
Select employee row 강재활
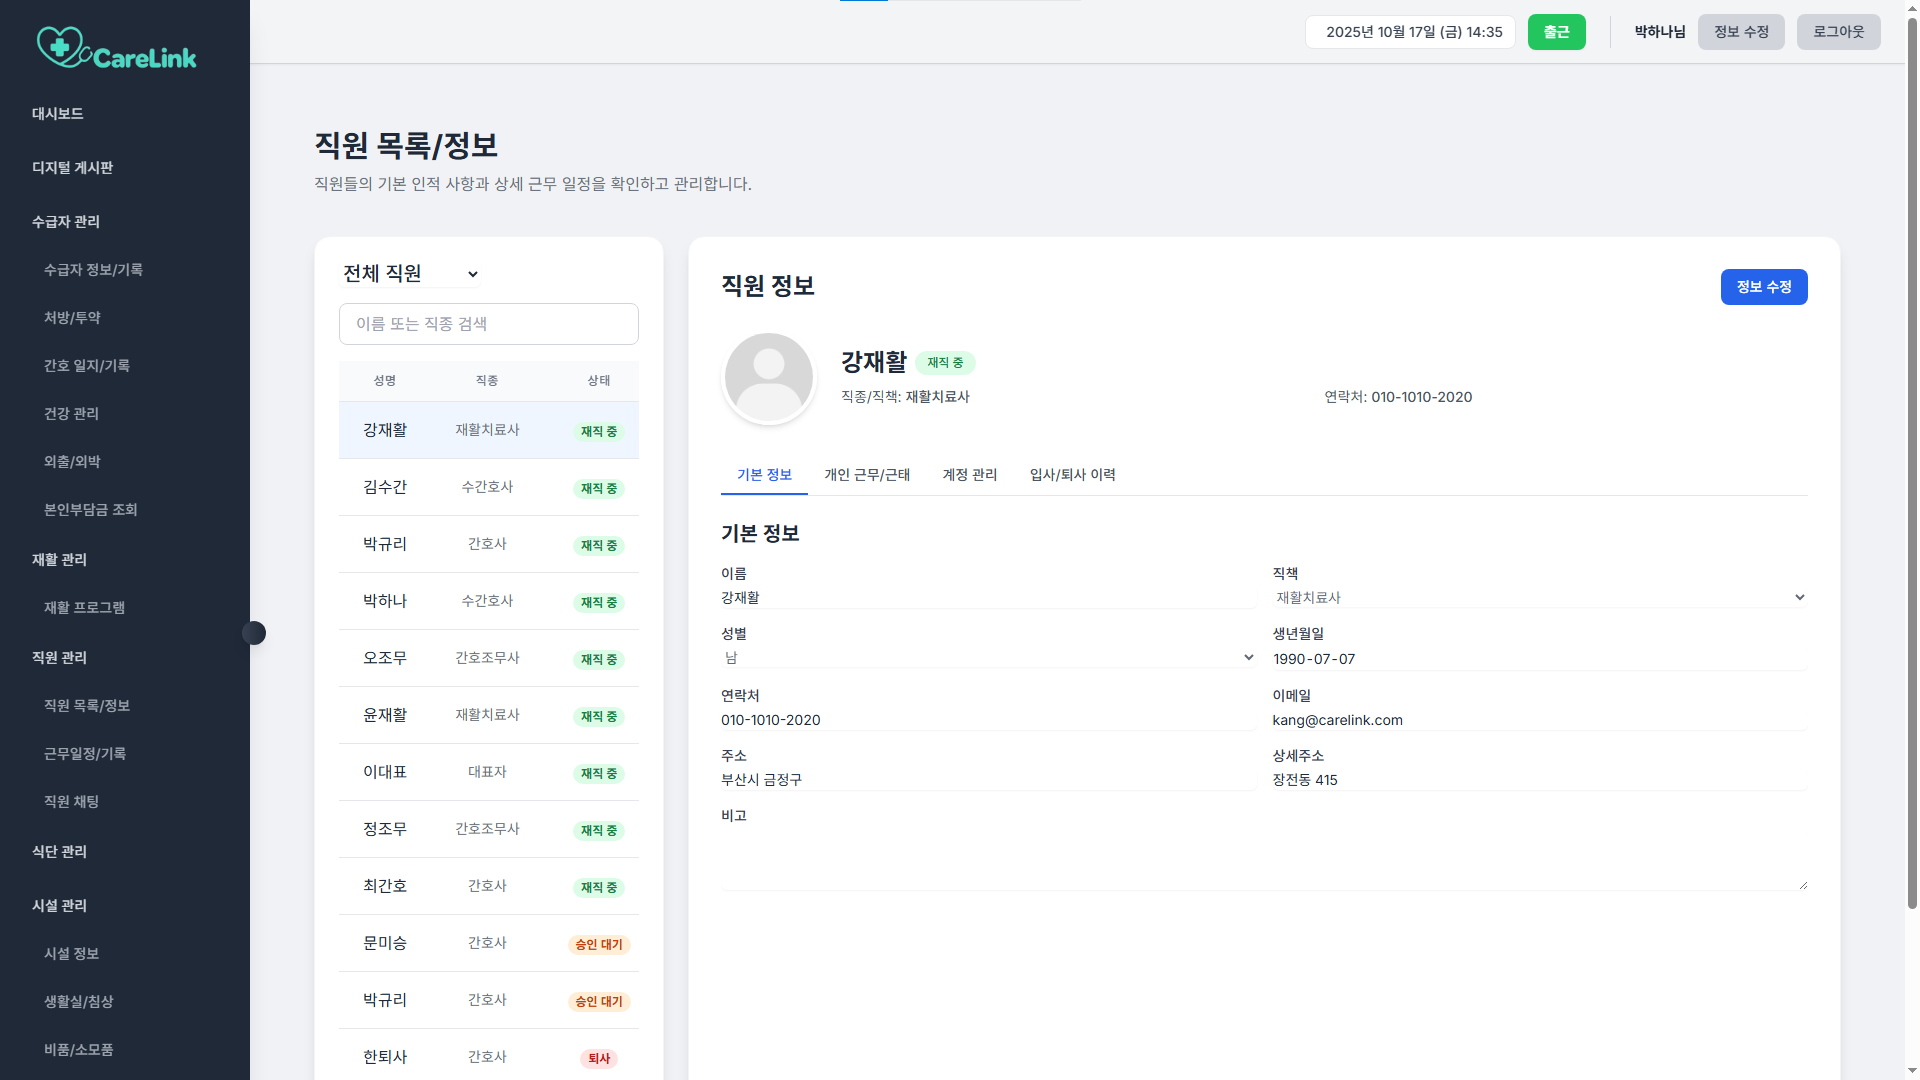[488, 430]
